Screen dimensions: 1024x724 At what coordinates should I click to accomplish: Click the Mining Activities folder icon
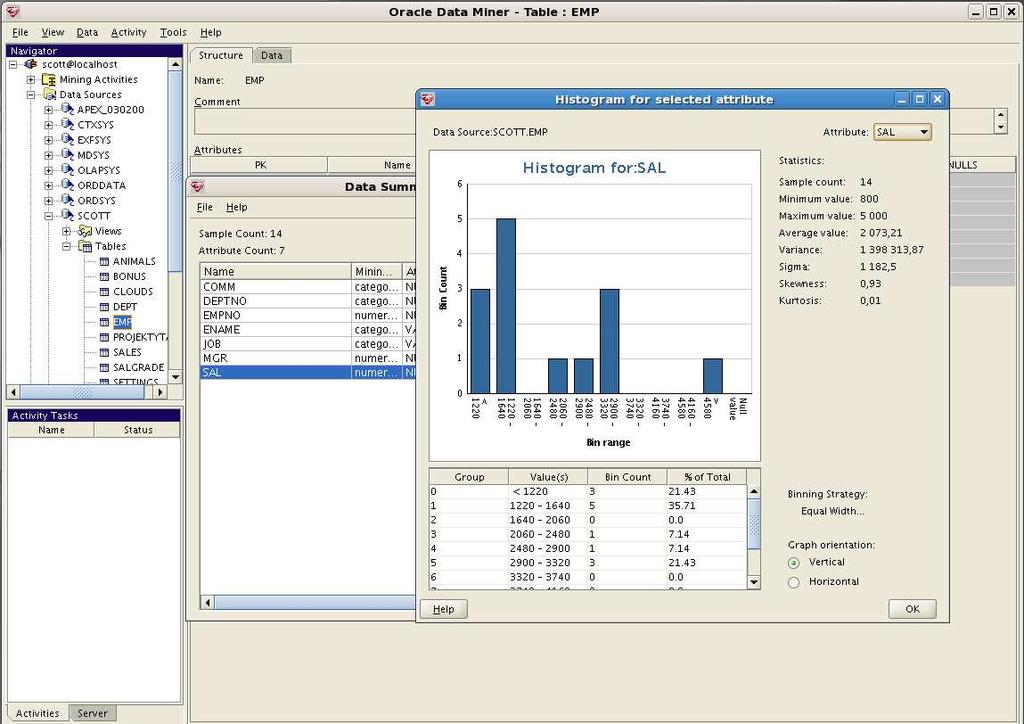(49, 80)
